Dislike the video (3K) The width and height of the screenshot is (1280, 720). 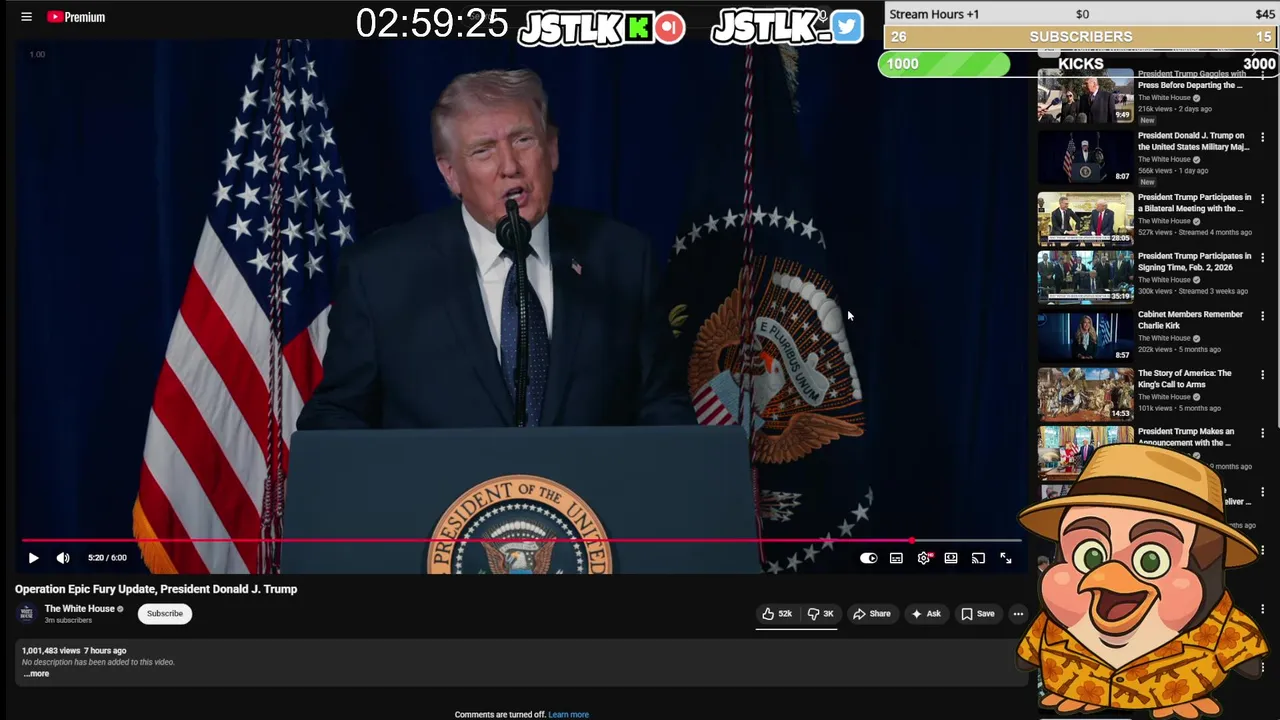point(821,614)
